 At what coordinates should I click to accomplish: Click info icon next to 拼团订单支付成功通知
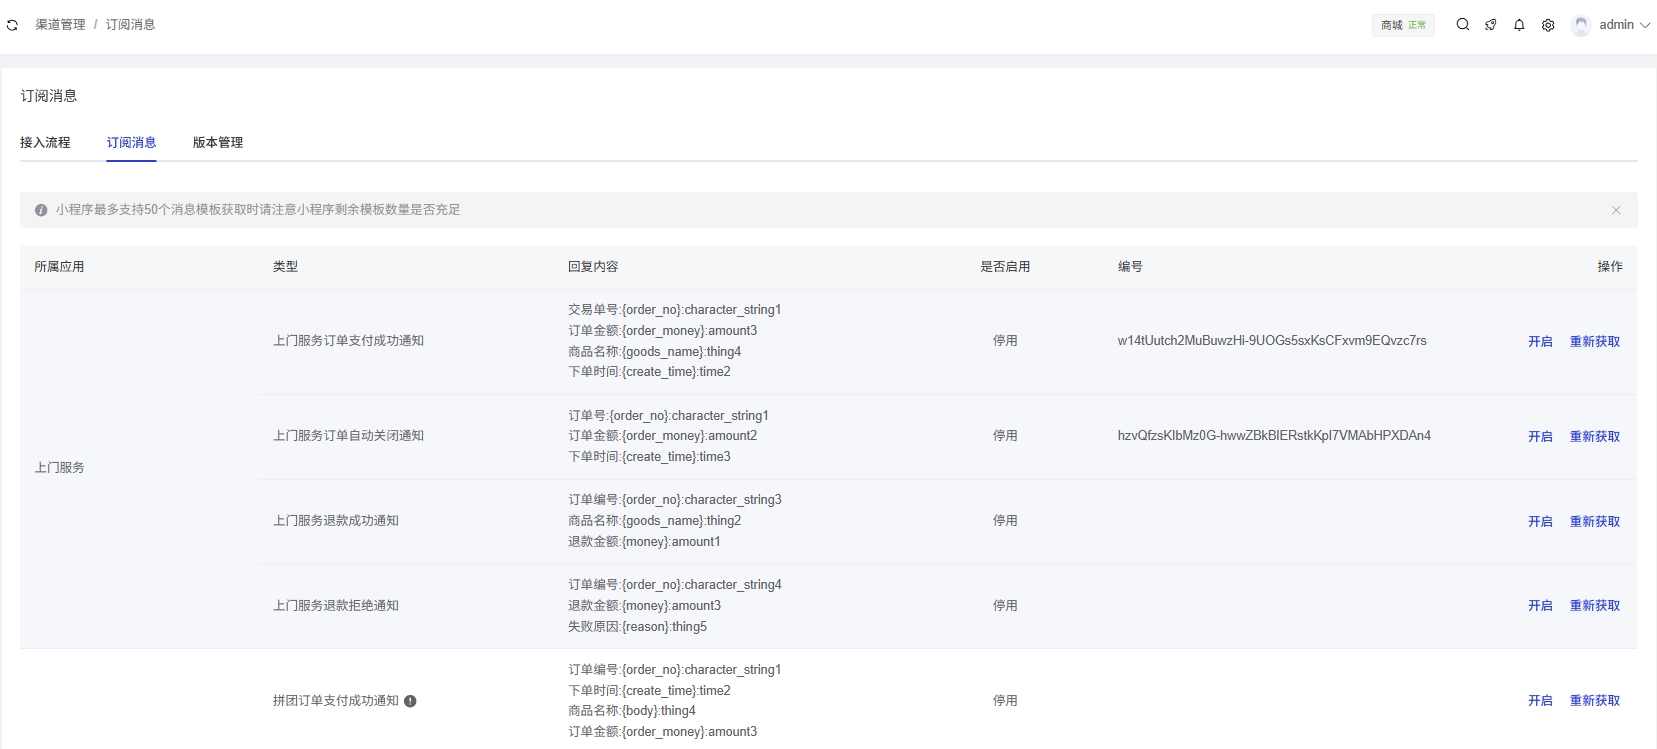coord(410,701)
